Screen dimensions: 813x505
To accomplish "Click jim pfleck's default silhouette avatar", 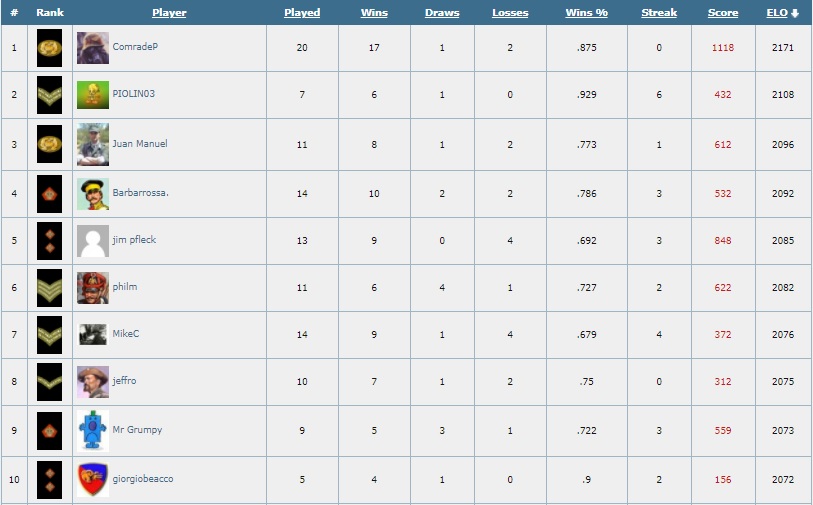I will pyautogui.click(x=93, y=241).
